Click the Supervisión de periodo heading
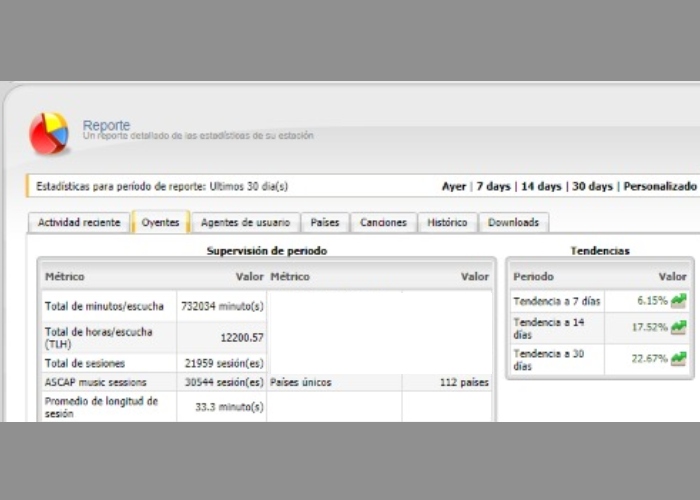Screen dimensions: 700x500 click(x=267, y=251)
